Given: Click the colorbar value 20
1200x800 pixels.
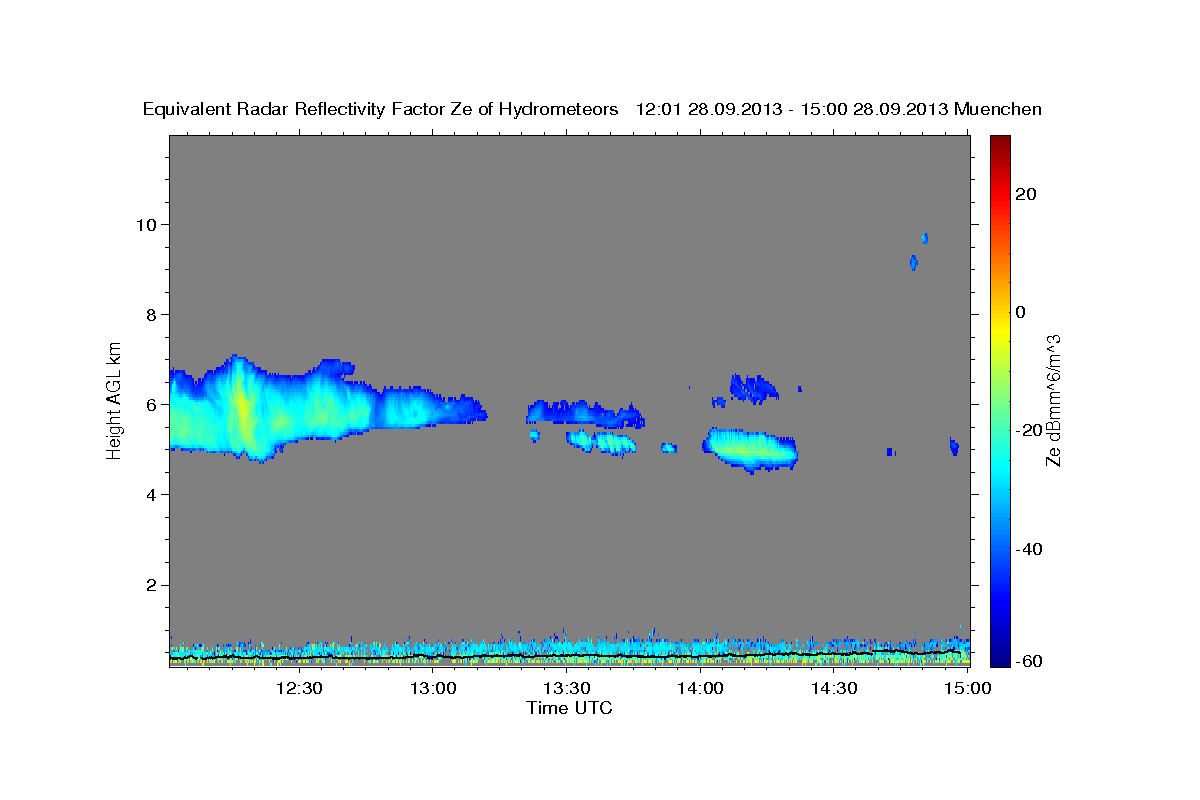Looking at the screenshot, I should 1027,194.
